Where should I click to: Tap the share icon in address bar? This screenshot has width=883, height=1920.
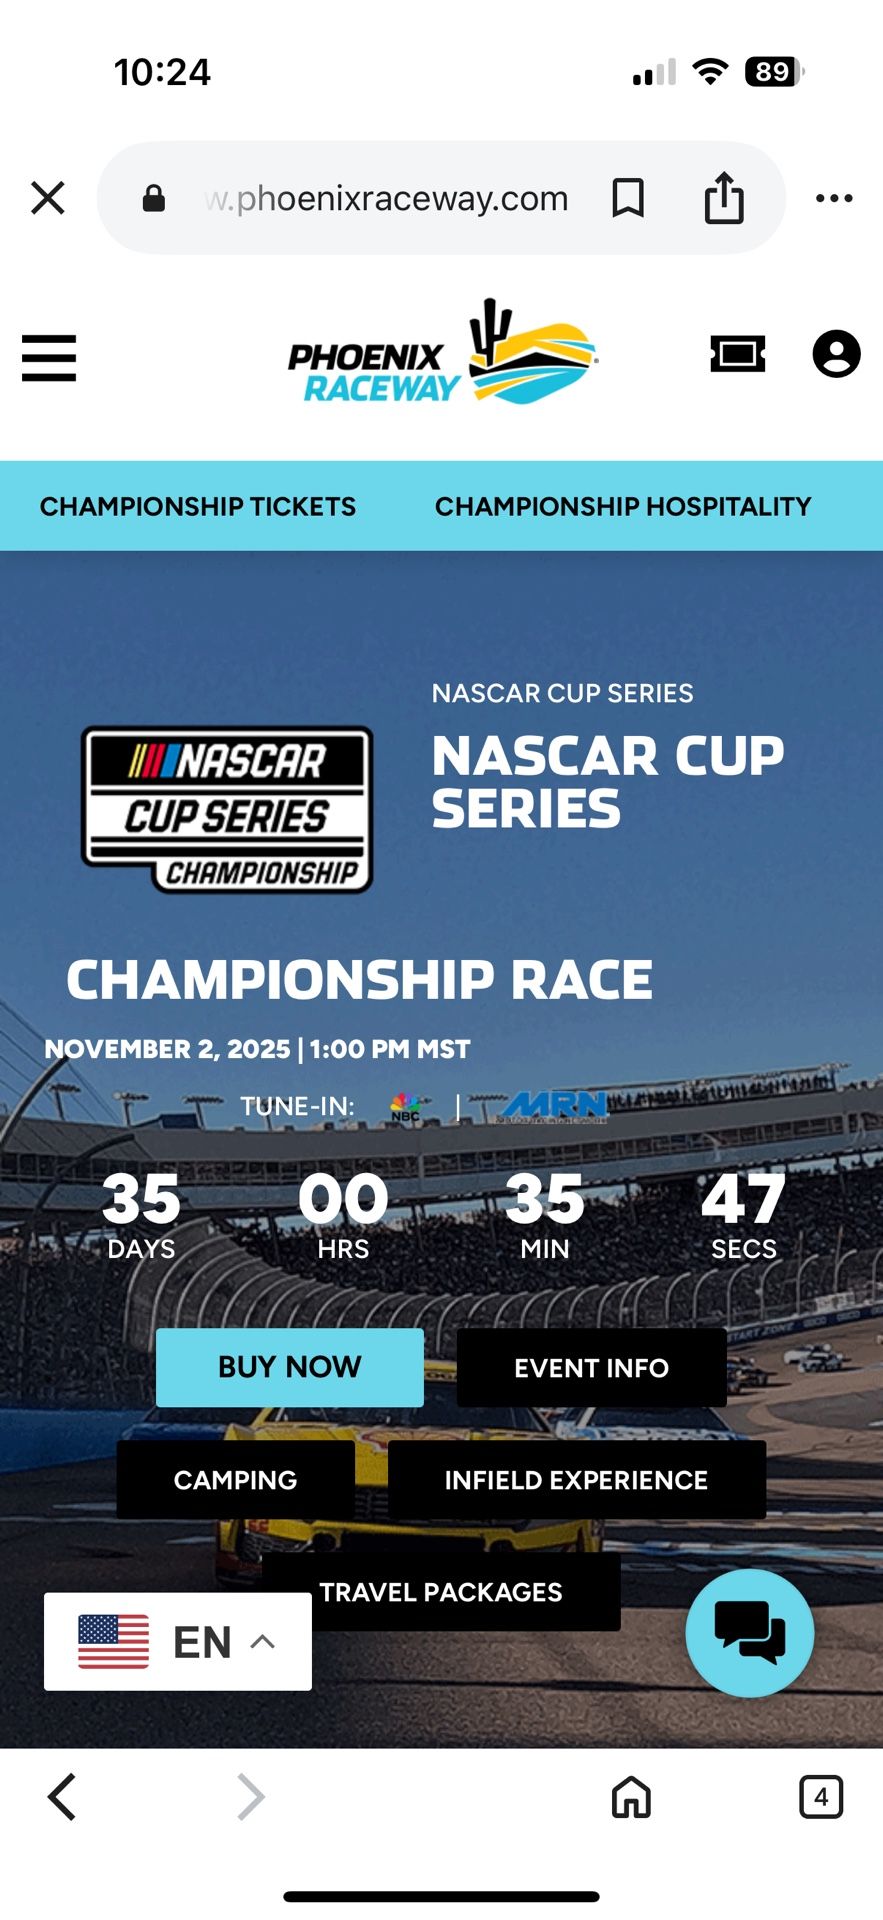(x=724, y=198)
